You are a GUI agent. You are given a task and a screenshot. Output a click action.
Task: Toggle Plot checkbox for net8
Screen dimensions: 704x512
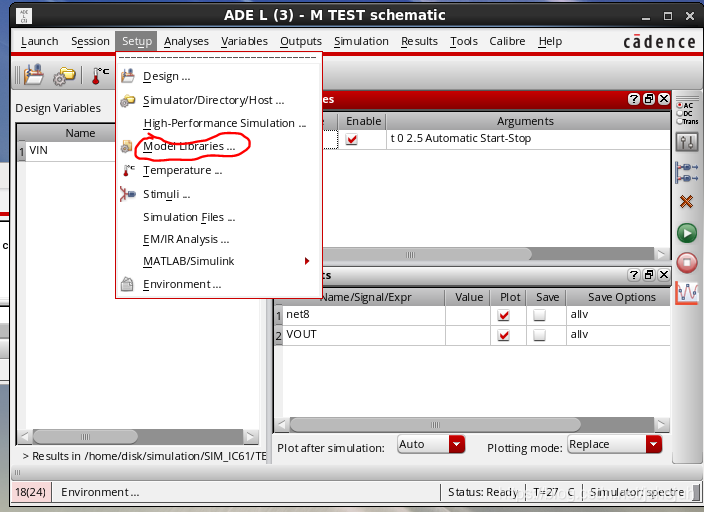[504, 315]
